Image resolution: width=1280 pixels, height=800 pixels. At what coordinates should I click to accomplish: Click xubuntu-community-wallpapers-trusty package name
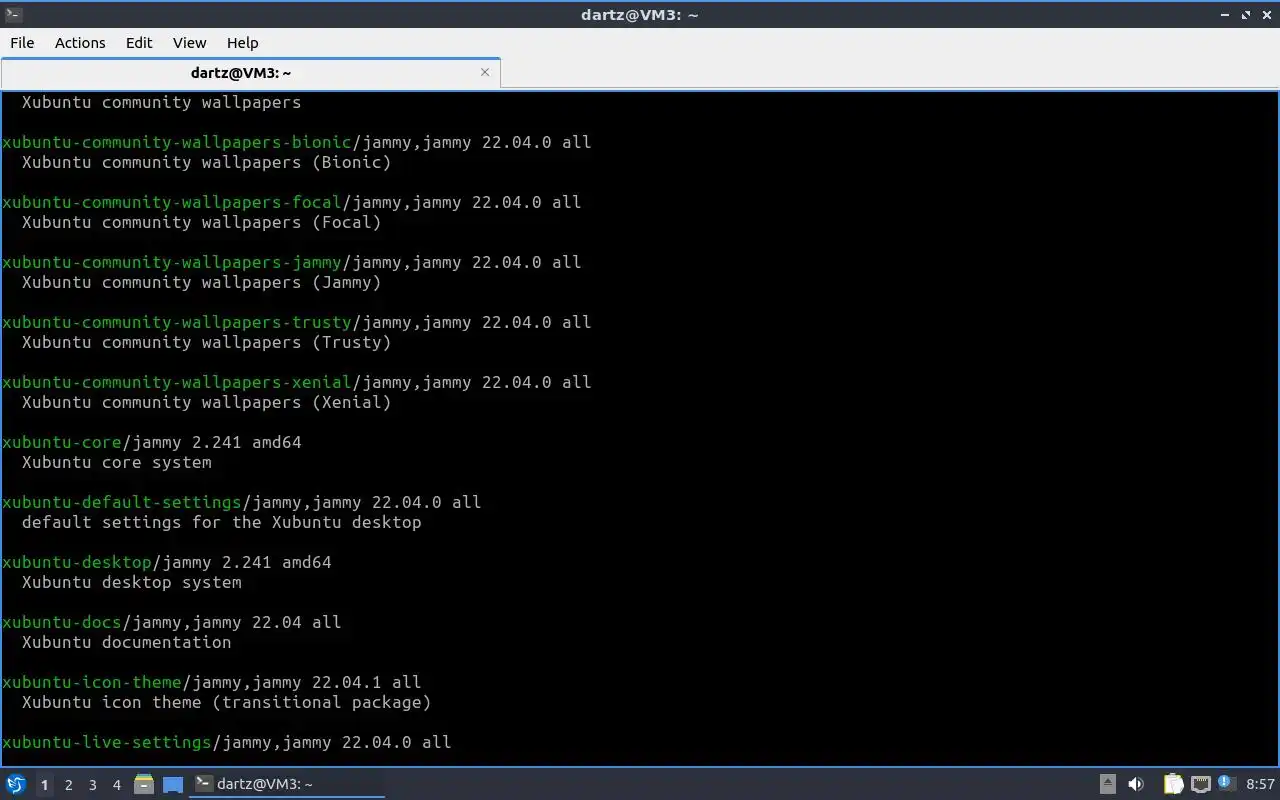coord(177,322)
